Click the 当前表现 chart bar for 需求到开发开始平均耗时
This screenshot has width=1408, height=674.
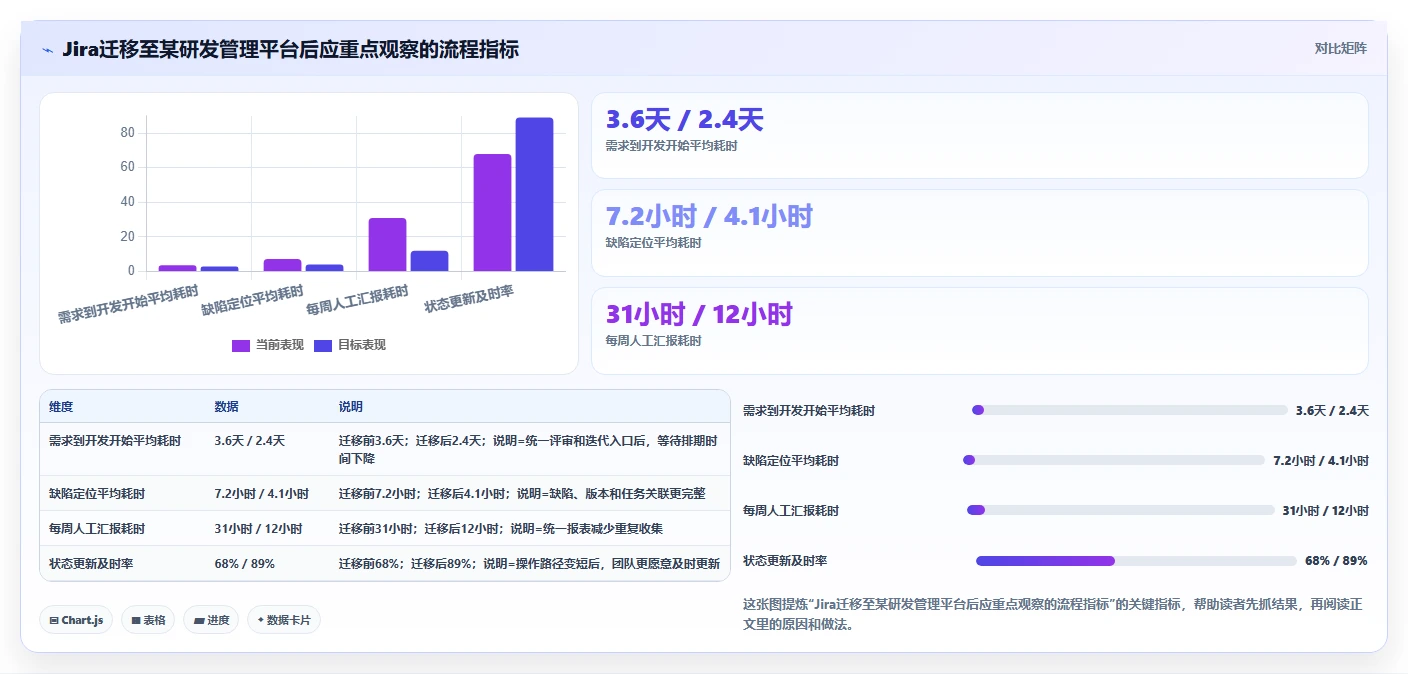(x=177, y=268)
